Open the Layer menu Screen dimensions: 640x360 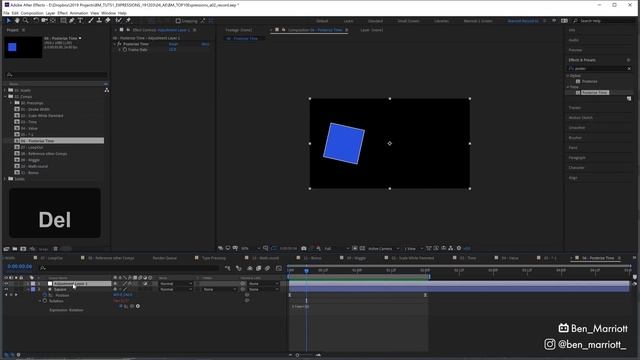(x=50, y=13)
